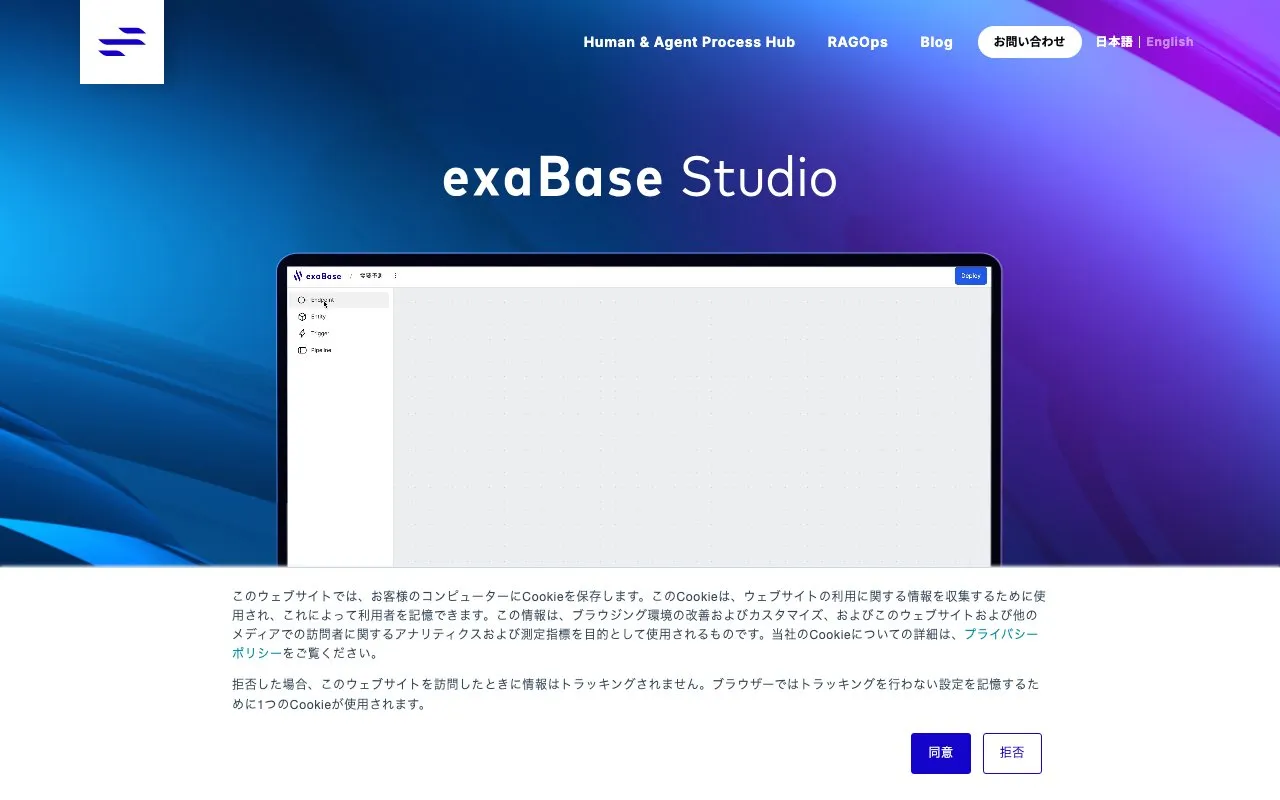
Task: Open the three-dot menu in demo header
Action: click(395, 276)
